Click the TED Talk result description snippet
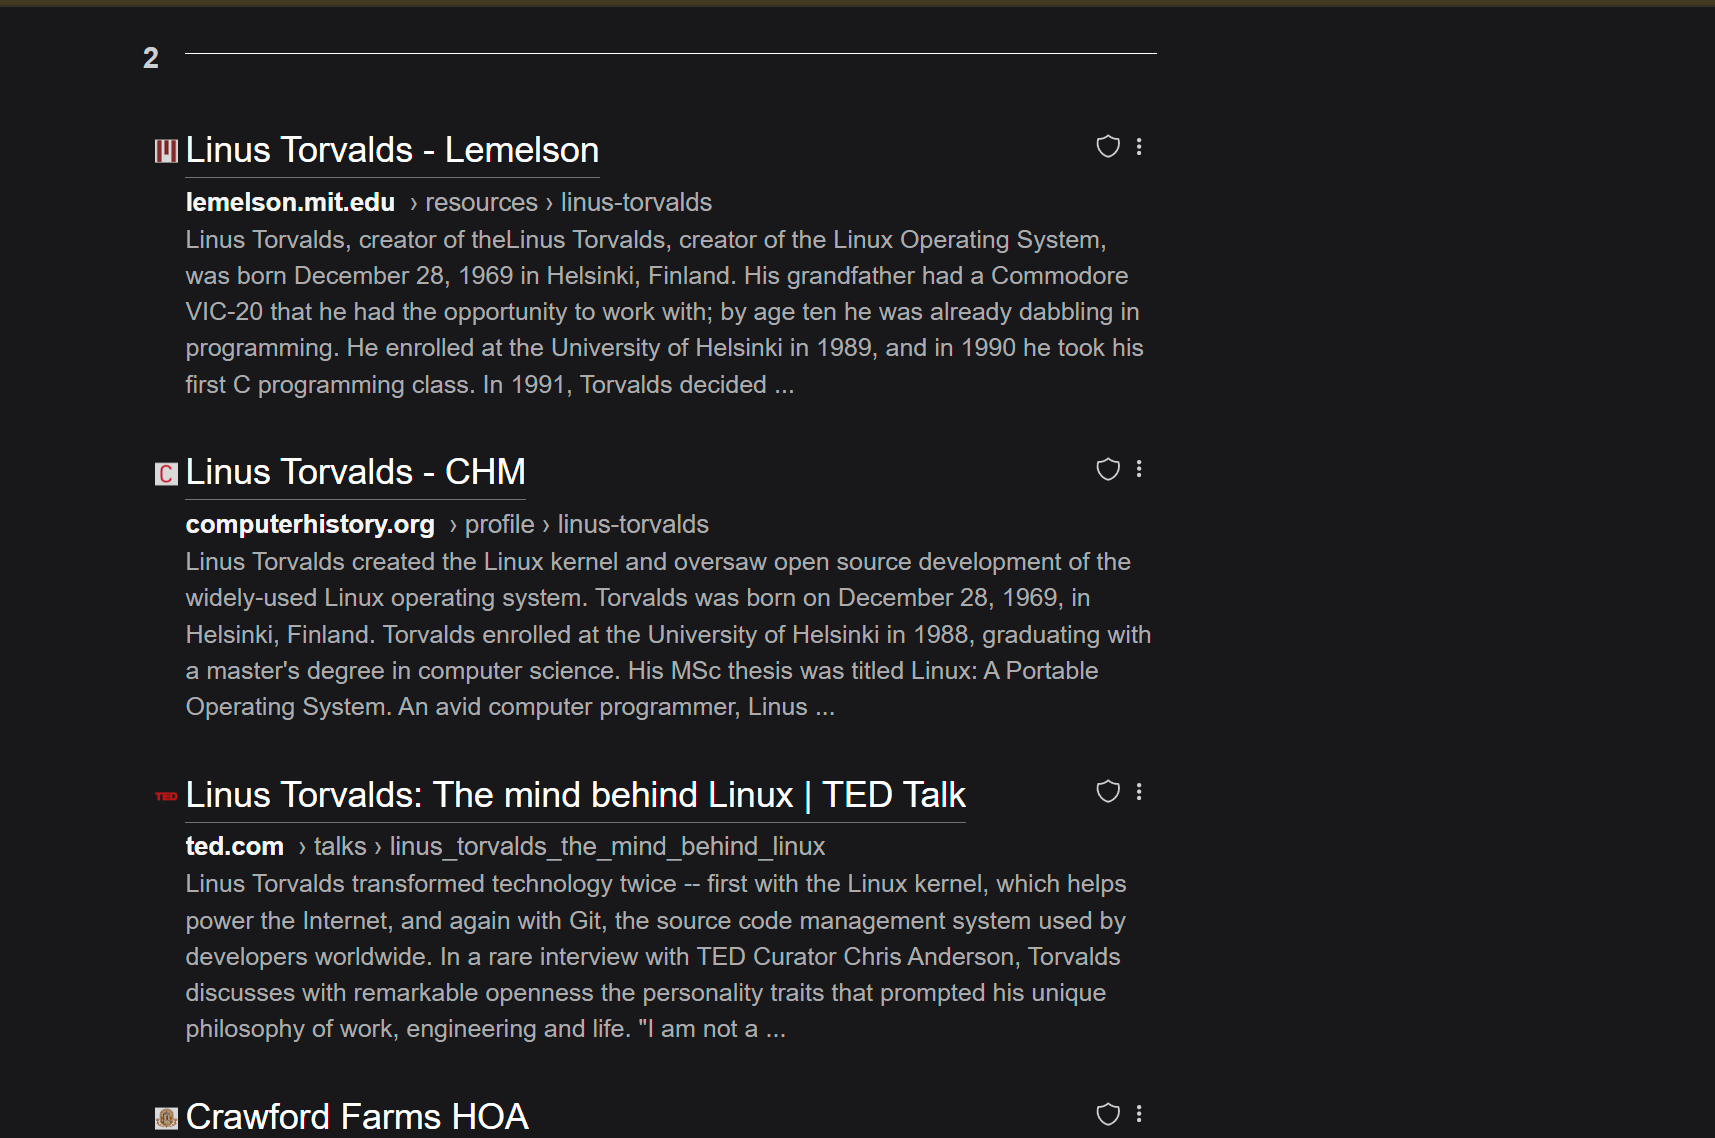The image size is (1715, 1138). point(655,956)
